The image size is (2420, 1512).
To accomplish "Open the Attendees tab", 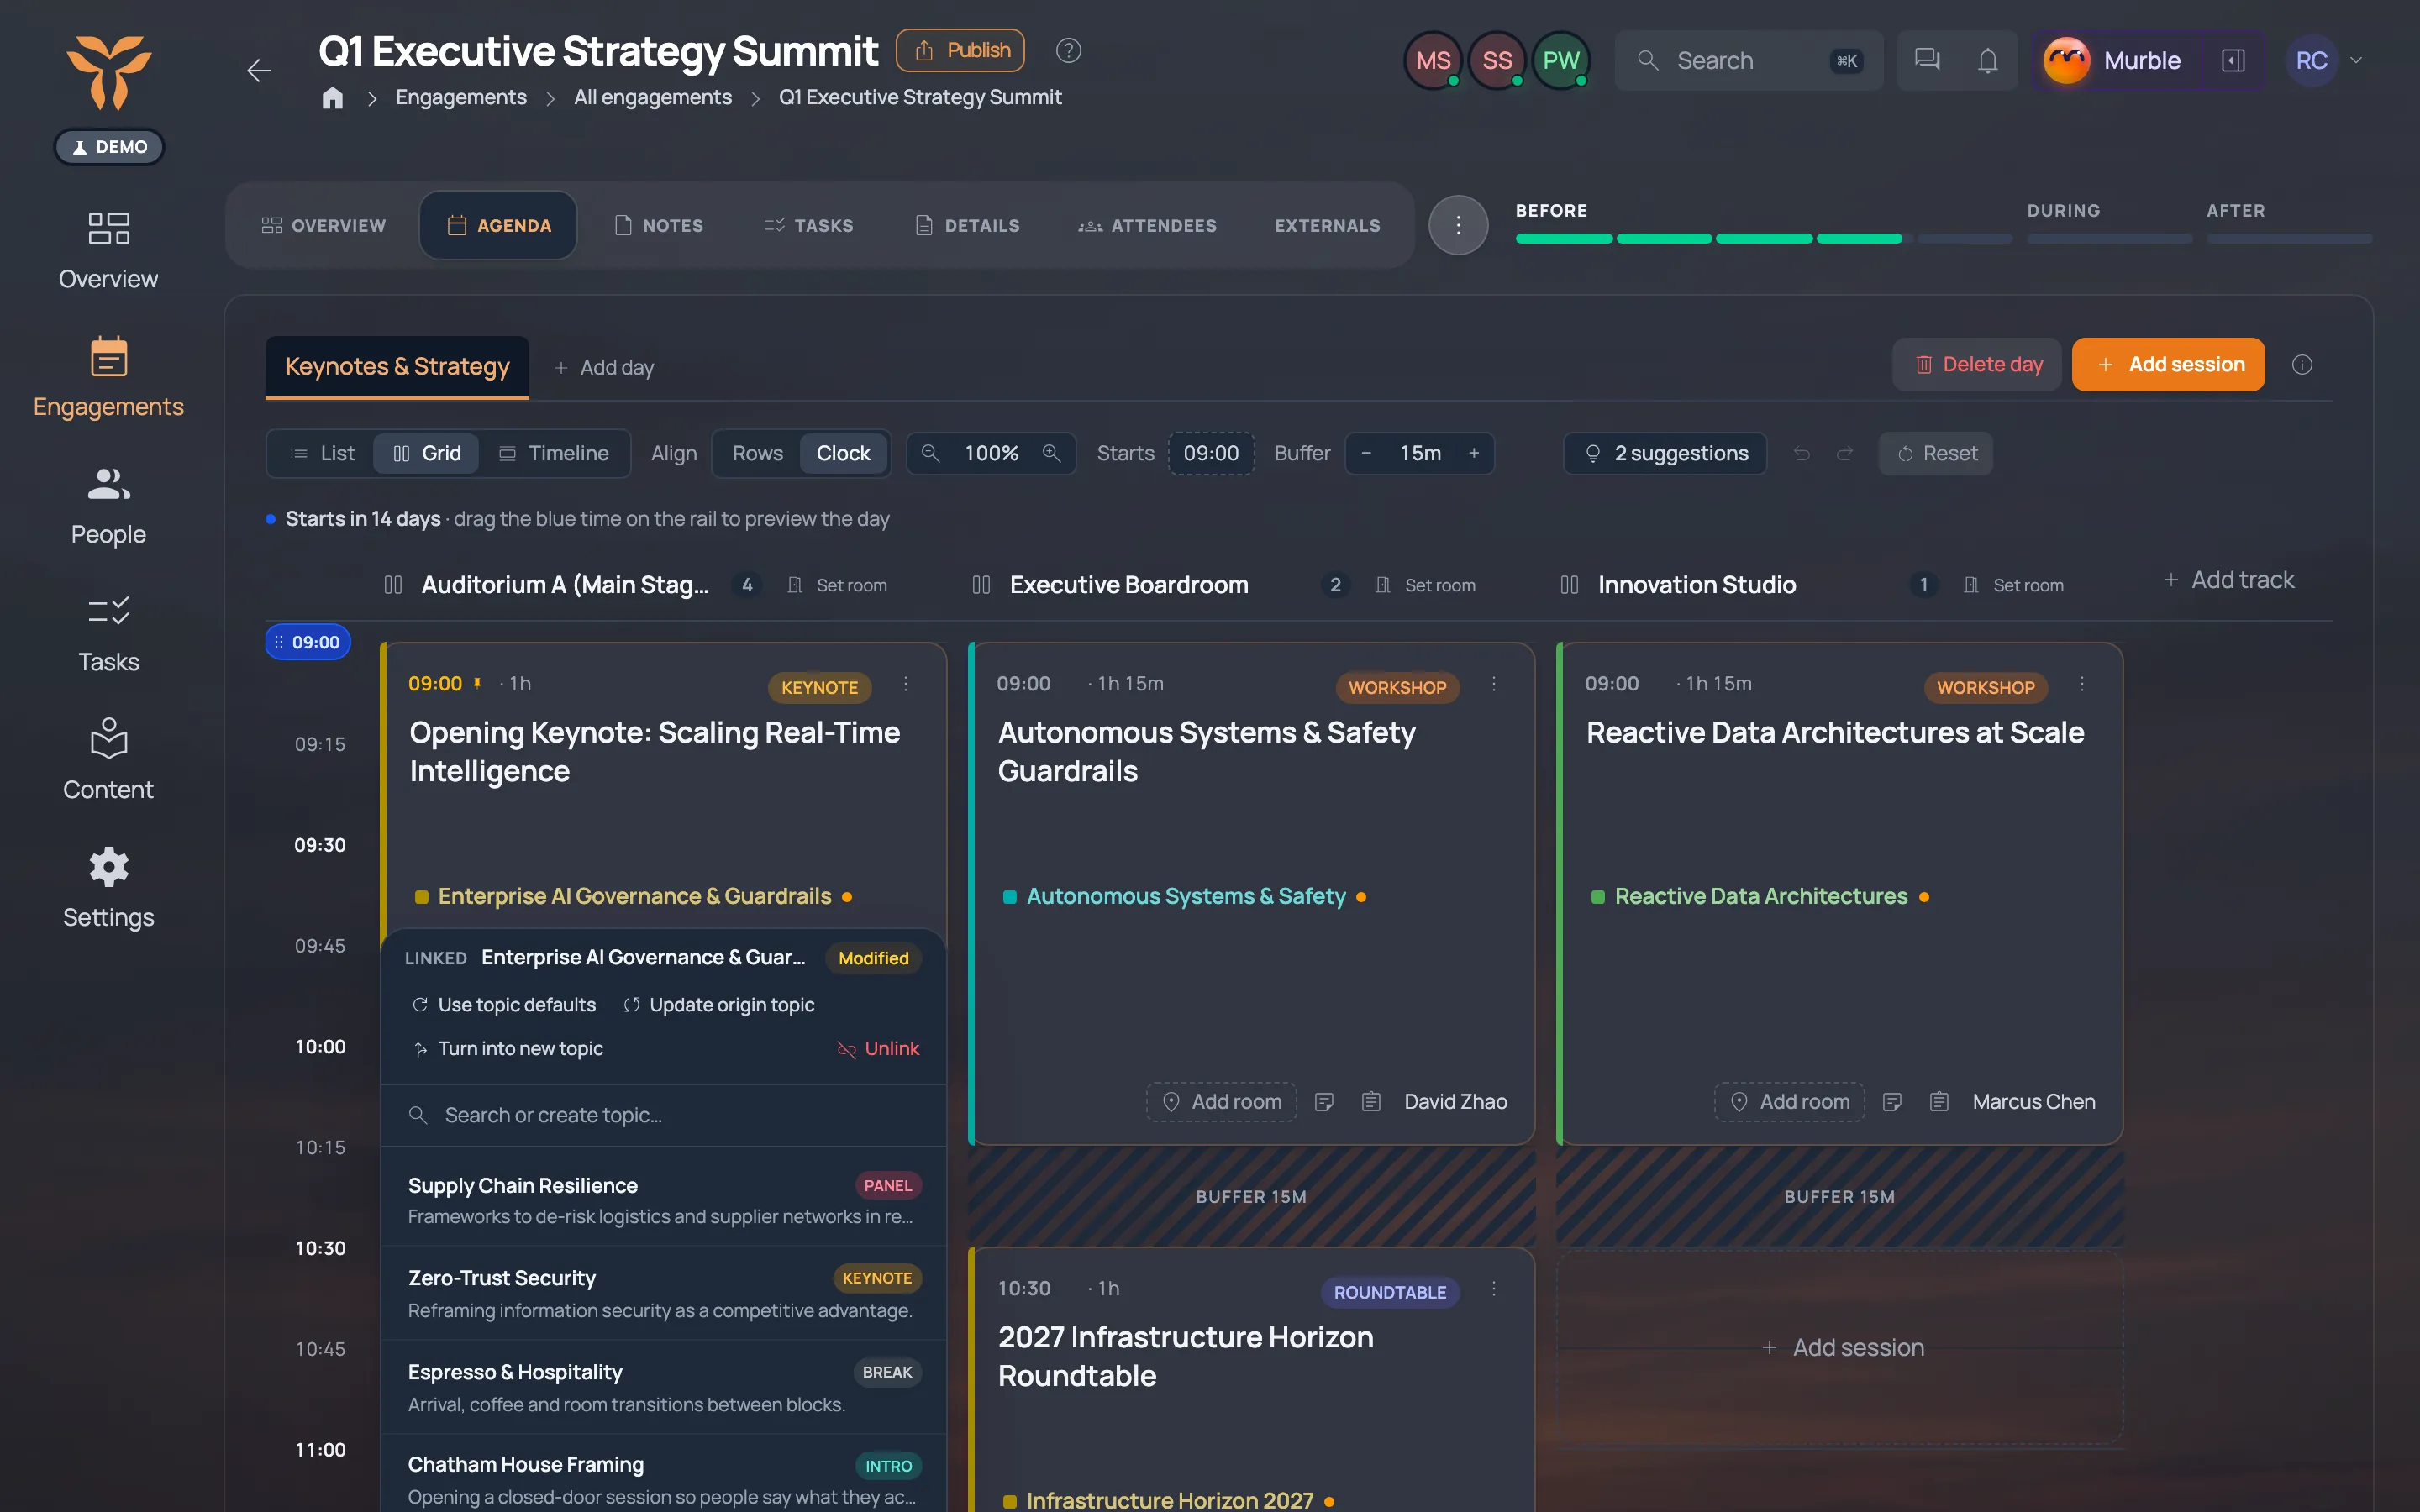I will (1147, 225).
